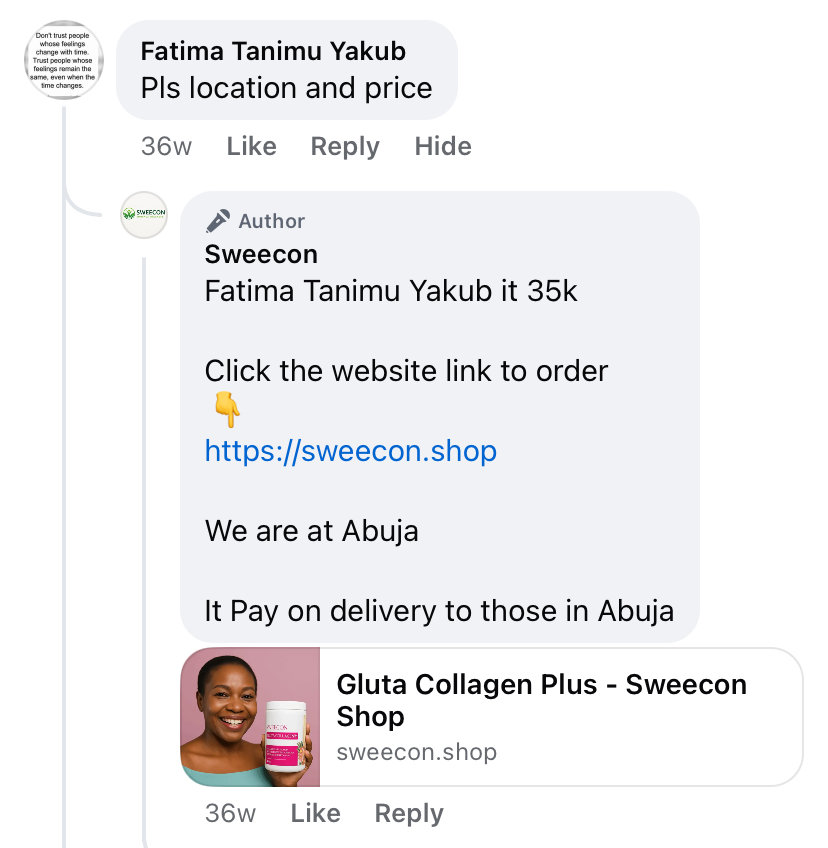This screenshot has height=848, width=828.
Task: Reply to Sweecon's author comment
Action: point(409,813)
